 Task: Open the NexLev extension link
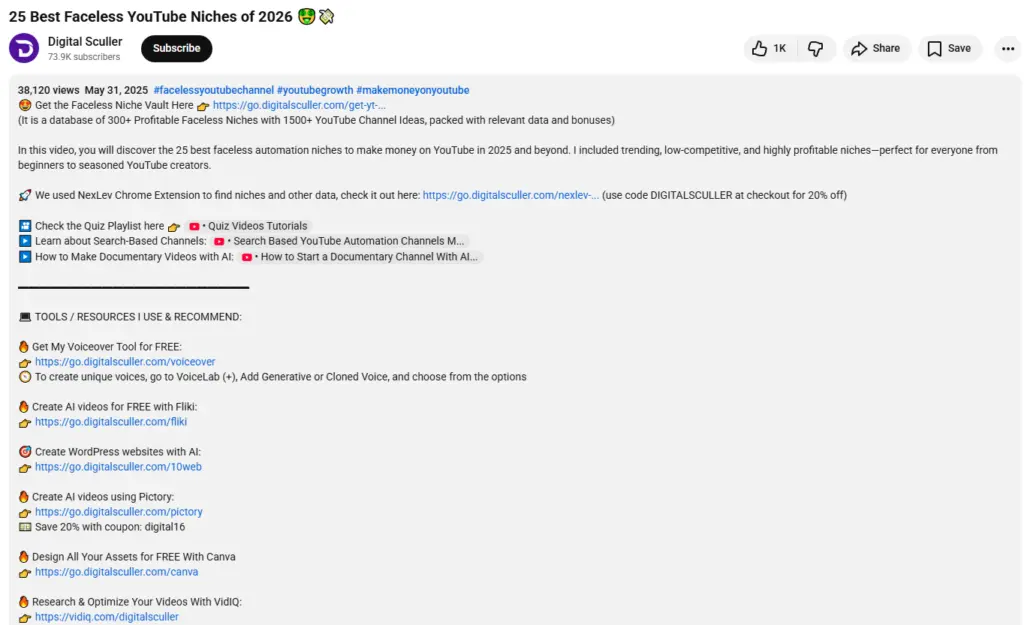tap(511, 195)
